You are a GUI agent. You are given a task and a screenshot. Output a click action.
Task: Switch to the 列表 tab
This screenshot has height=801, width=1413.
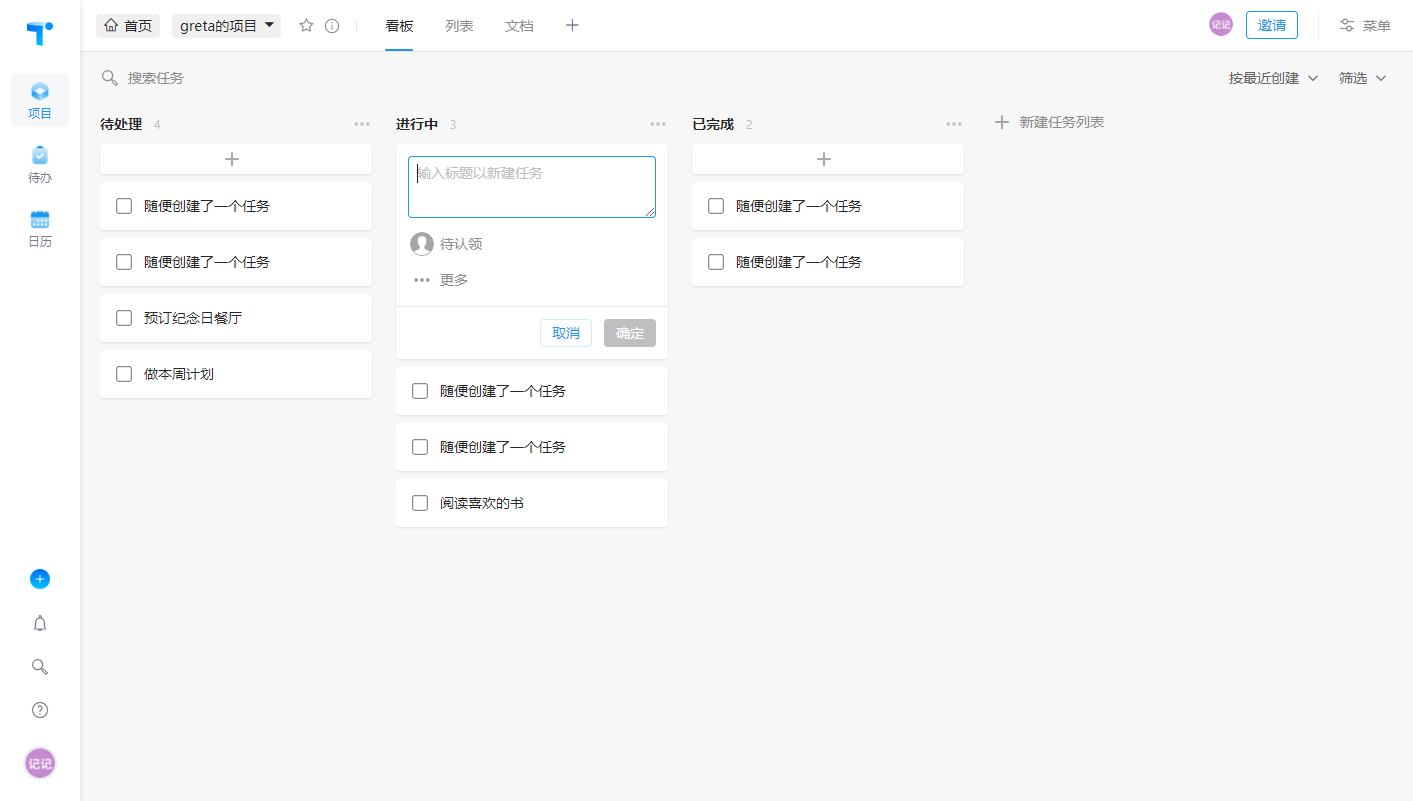(459, 26)
